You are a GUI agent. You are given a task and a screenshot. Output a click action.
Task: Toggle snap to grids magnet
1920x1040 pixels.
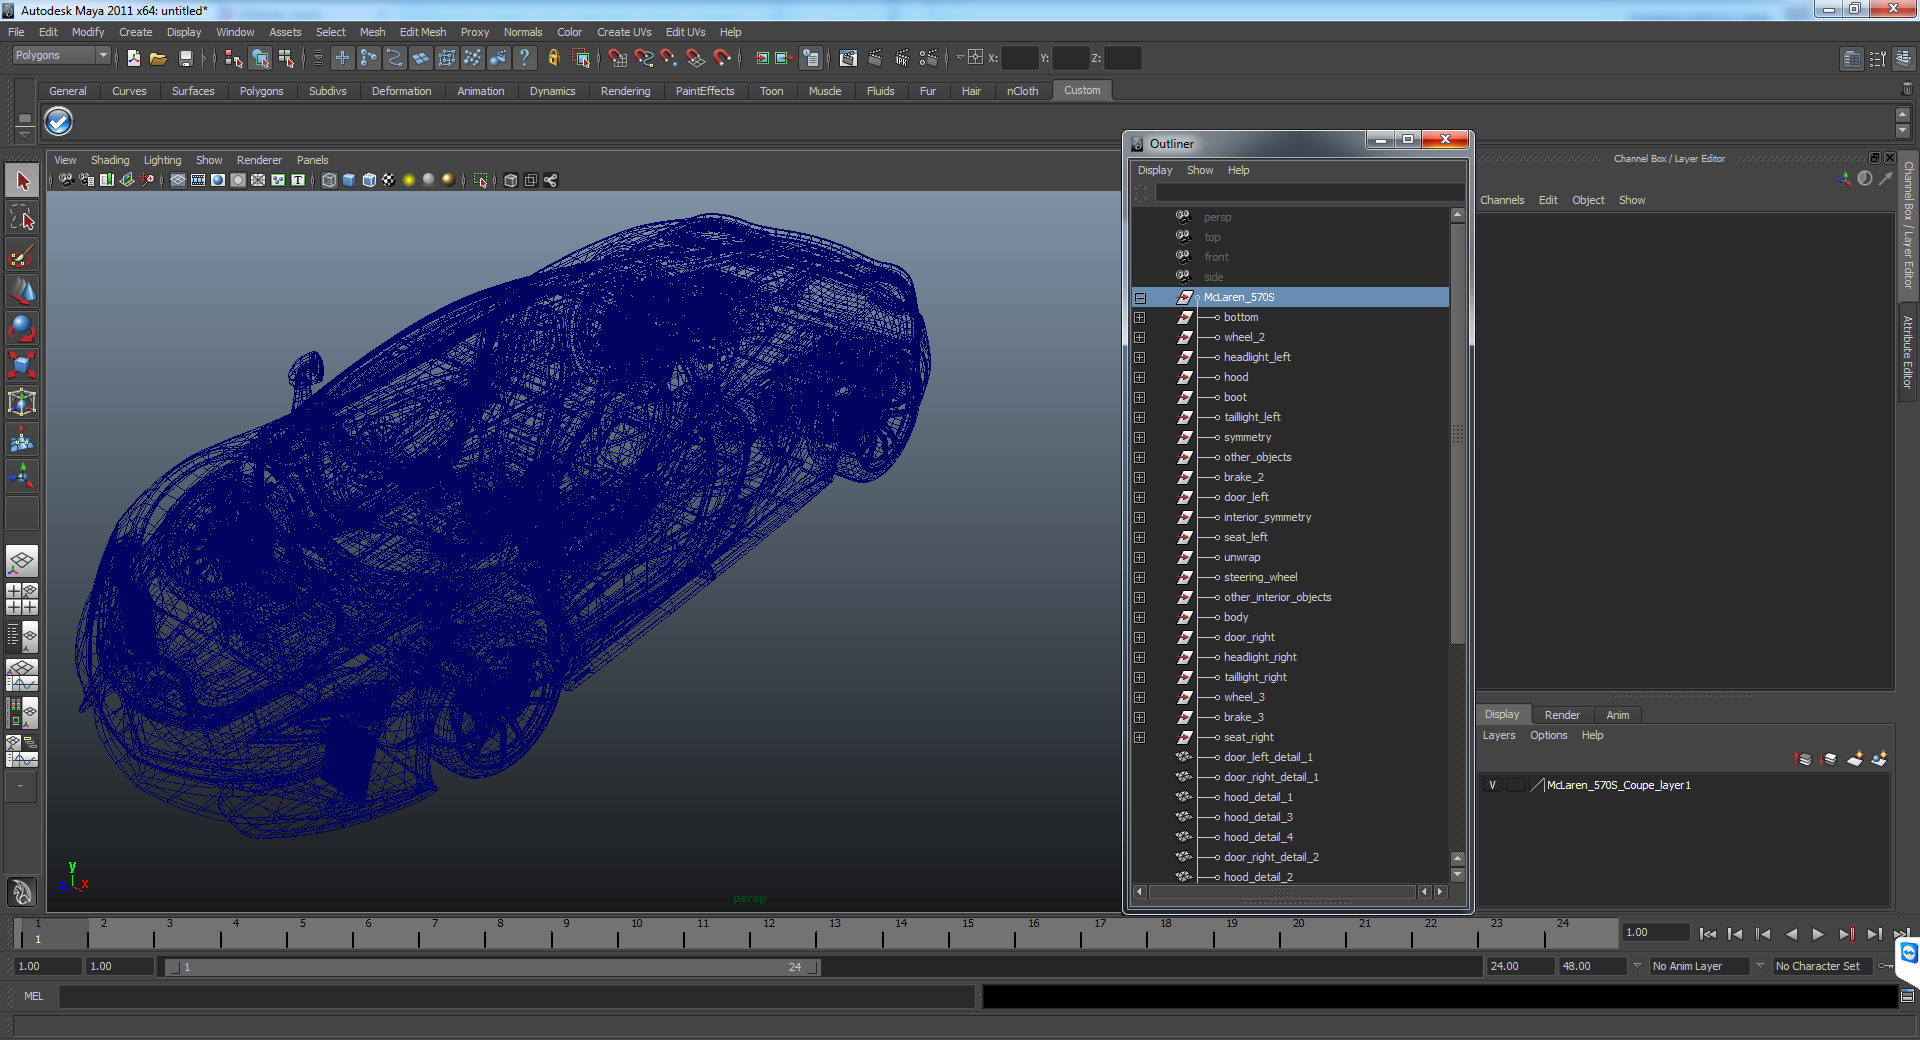pyautogui.click(x=617, y=58)
